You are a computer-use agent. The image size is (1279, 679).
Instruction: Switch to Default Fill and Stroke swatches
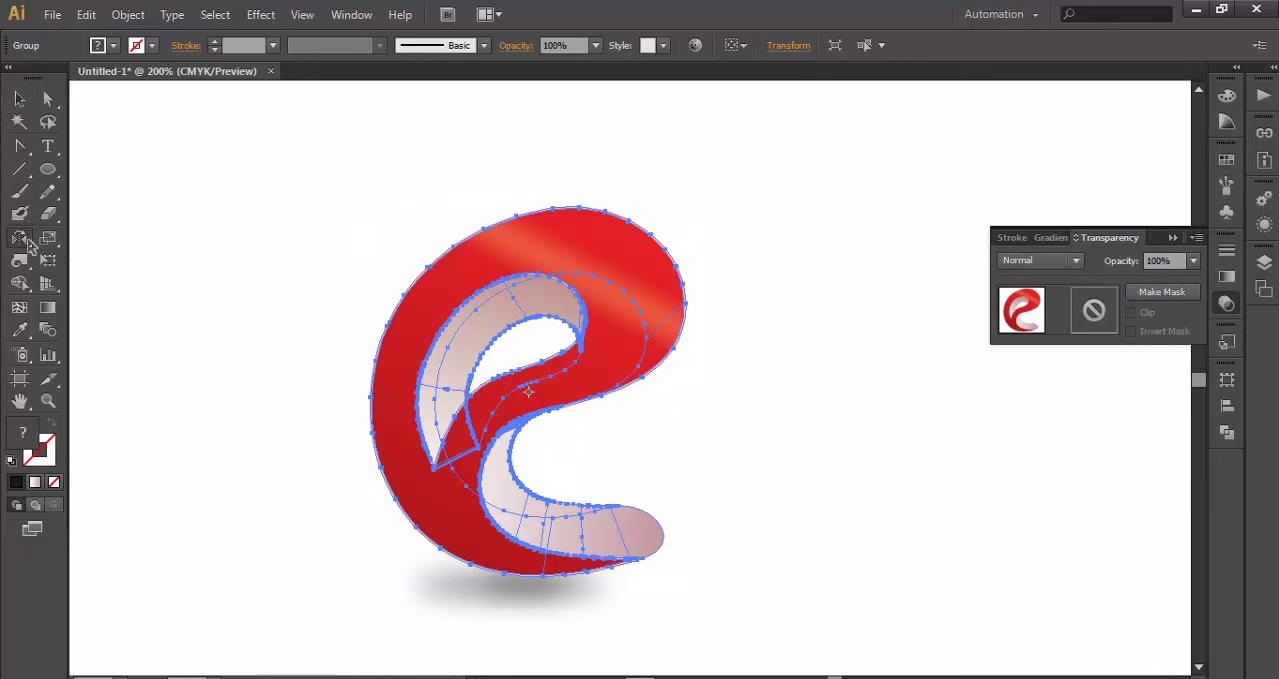pos(12,460)
